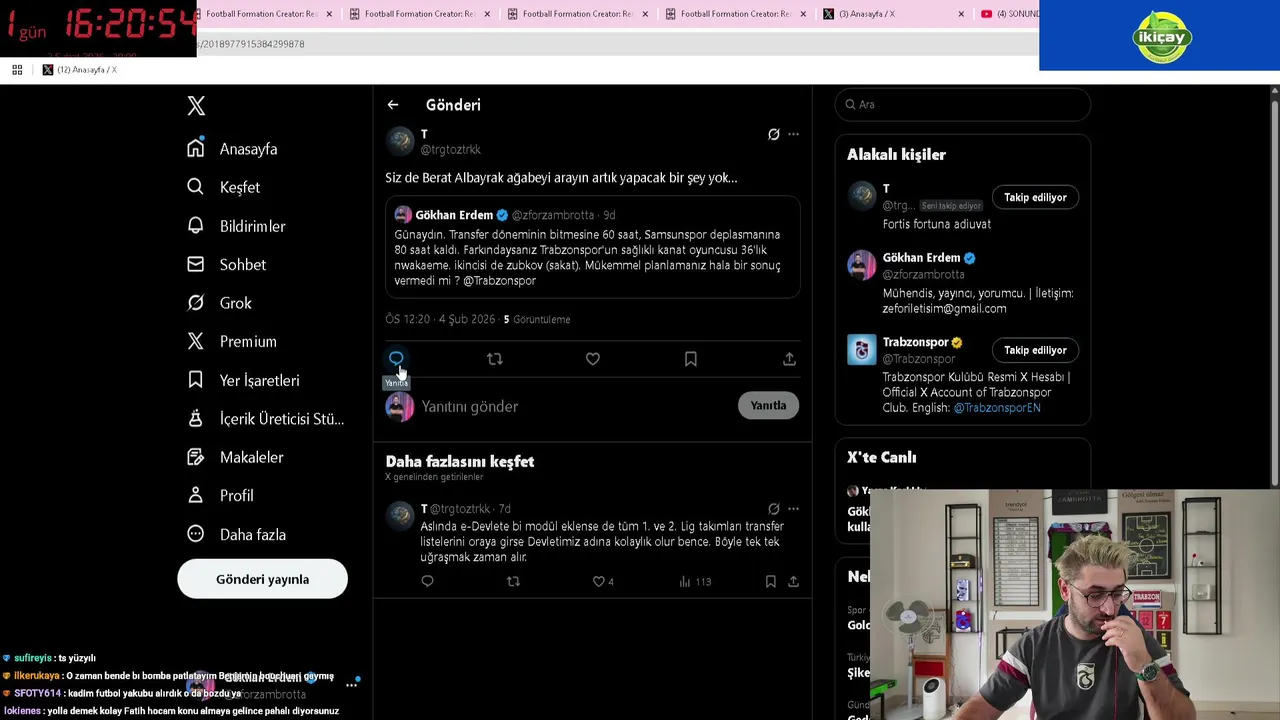Open Sohbet messages
The width and height of the screenshot is (1280, 720).
point(226,264)
